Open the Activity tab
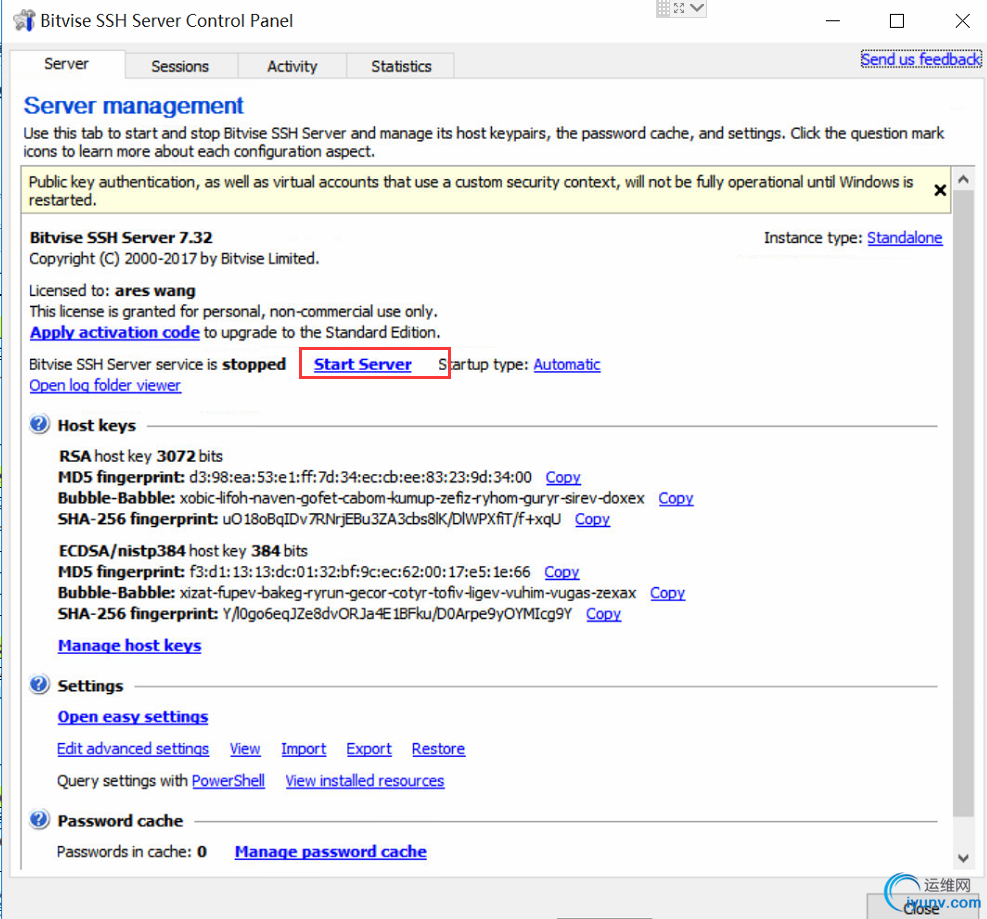The image size is (987, 919). [x=292, y=66]
